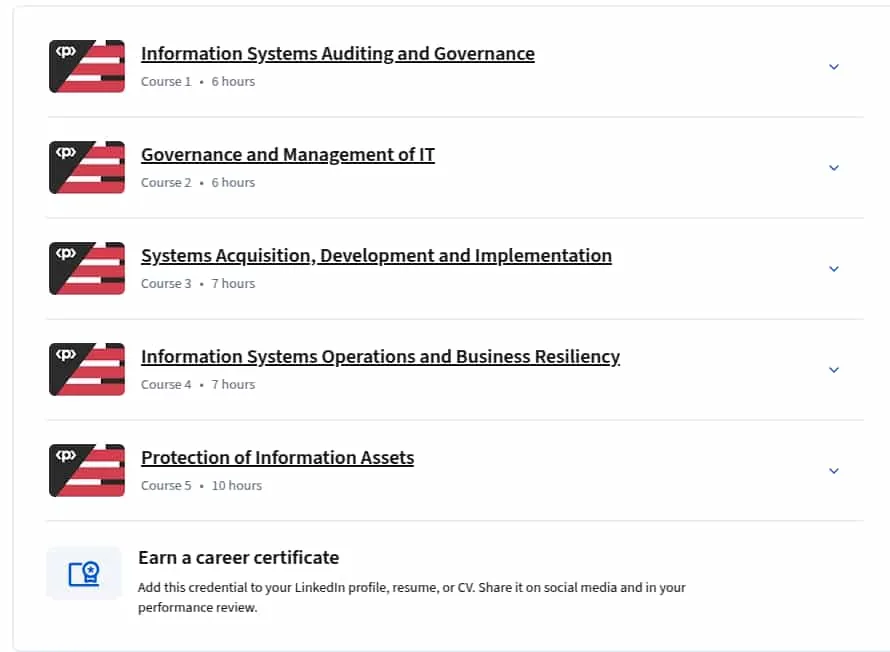Viewport: 890px width, 652px height.
Task: Click the logo beside Information Systems Operations course
Action: click(87, 369)
